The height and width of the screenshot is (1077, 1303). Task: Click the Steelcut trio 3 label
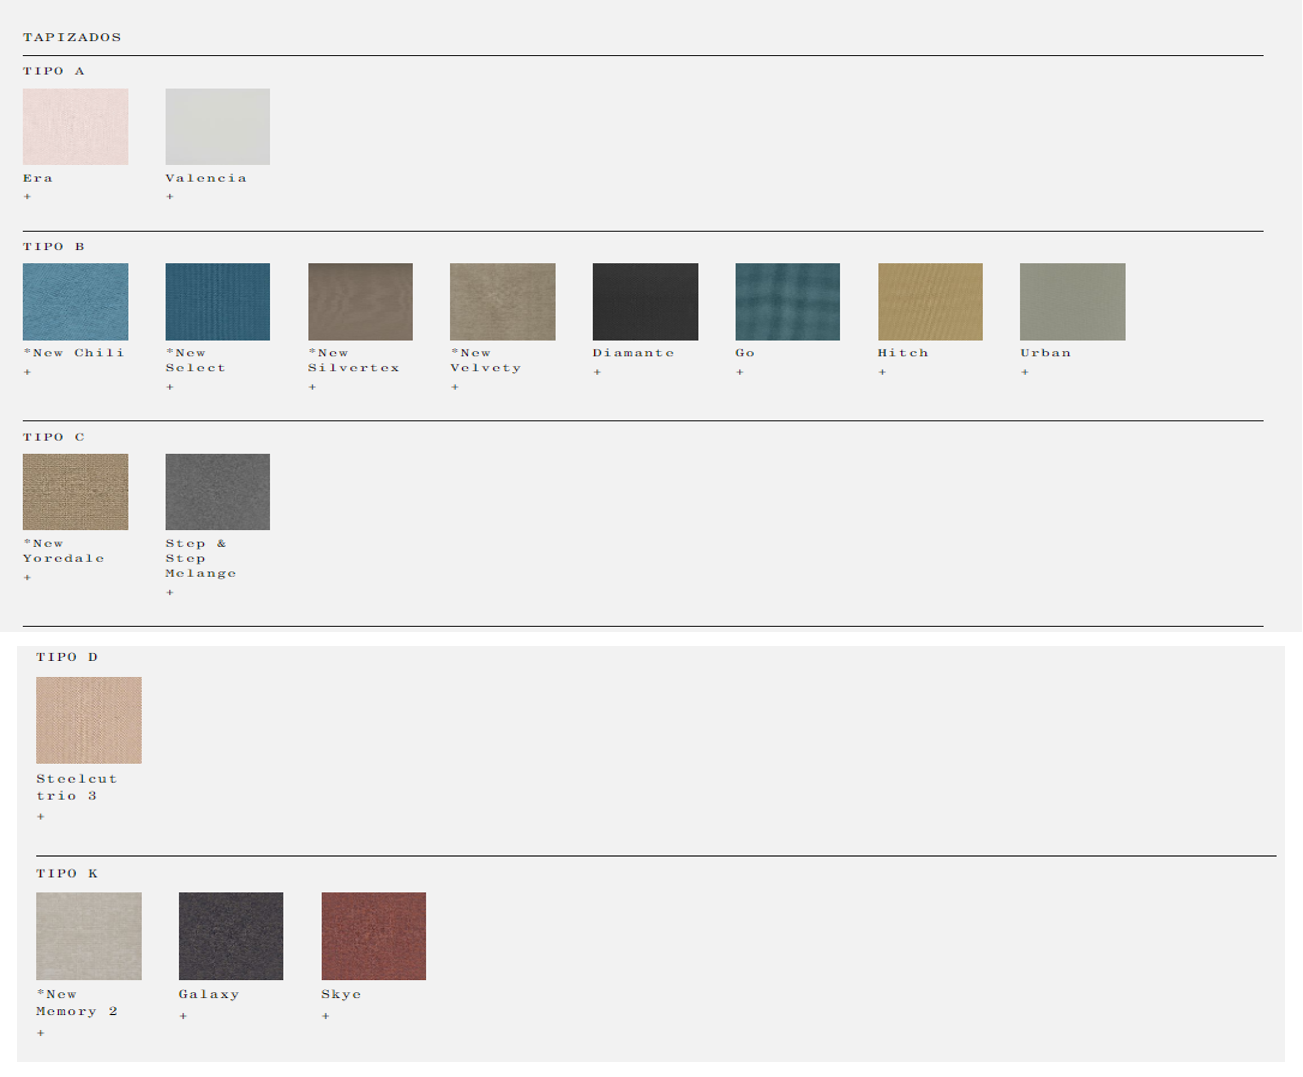(77, 787)
